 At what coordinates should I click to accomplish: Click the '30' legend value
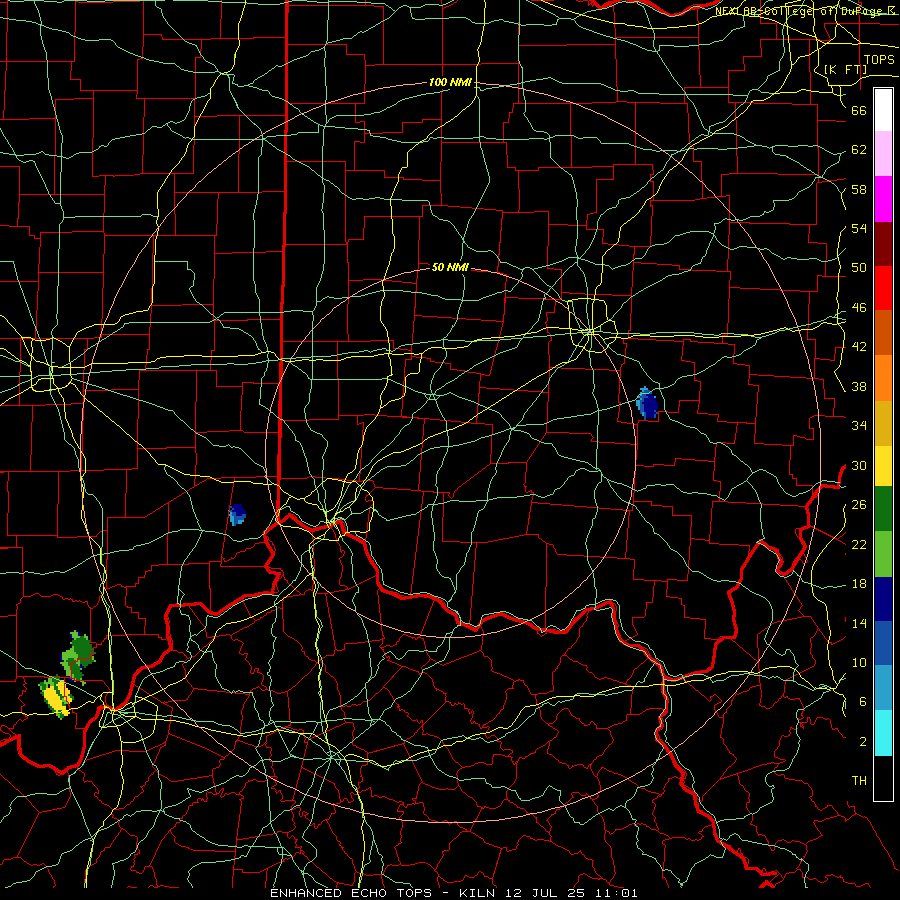click(x=859, y=465)
